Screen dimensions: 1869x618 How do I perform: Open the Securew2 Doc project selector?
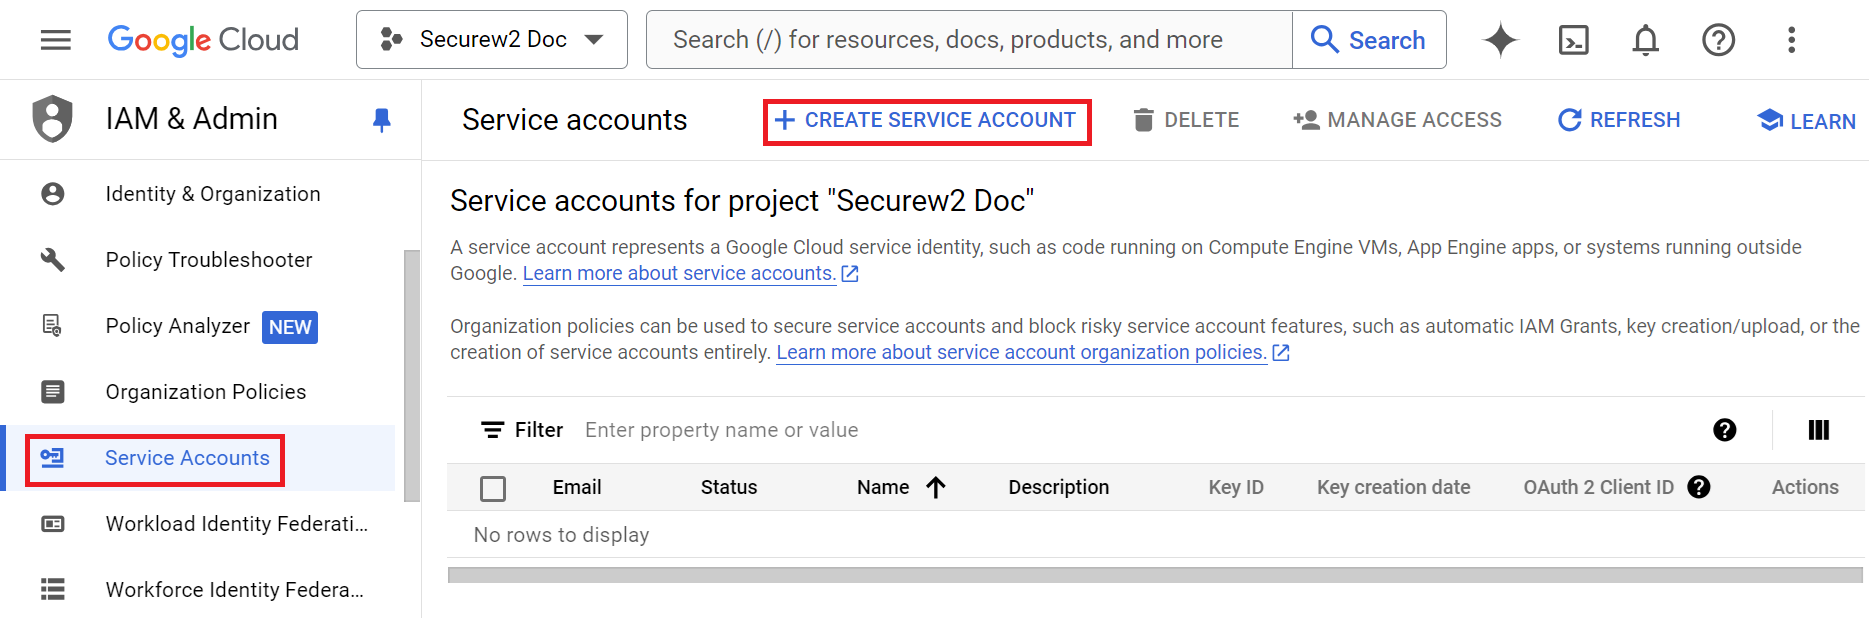(492, 40)
